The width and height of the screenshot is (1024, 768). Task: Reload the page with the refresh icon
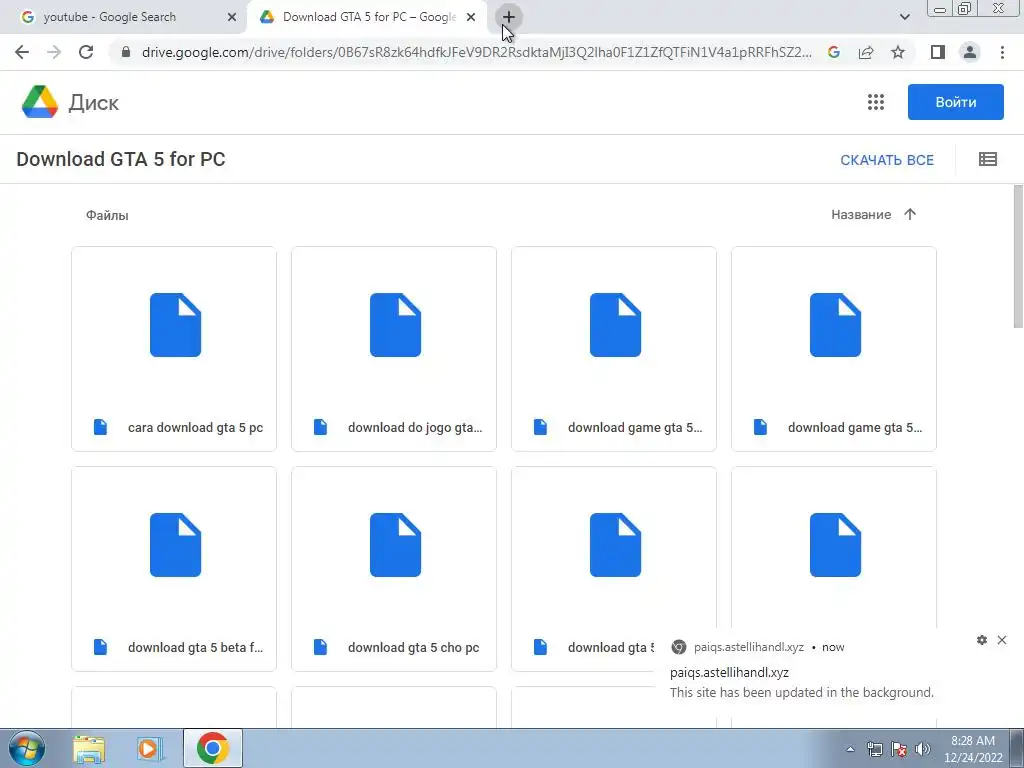click(x=86, y=52)
